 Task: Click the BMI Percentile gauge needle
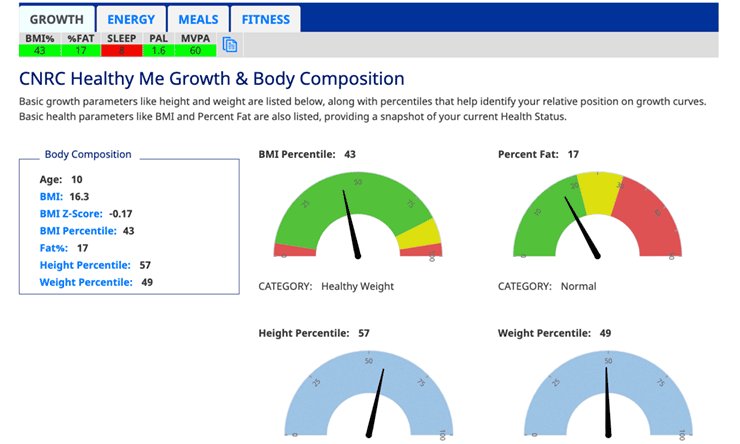(353, 223)
